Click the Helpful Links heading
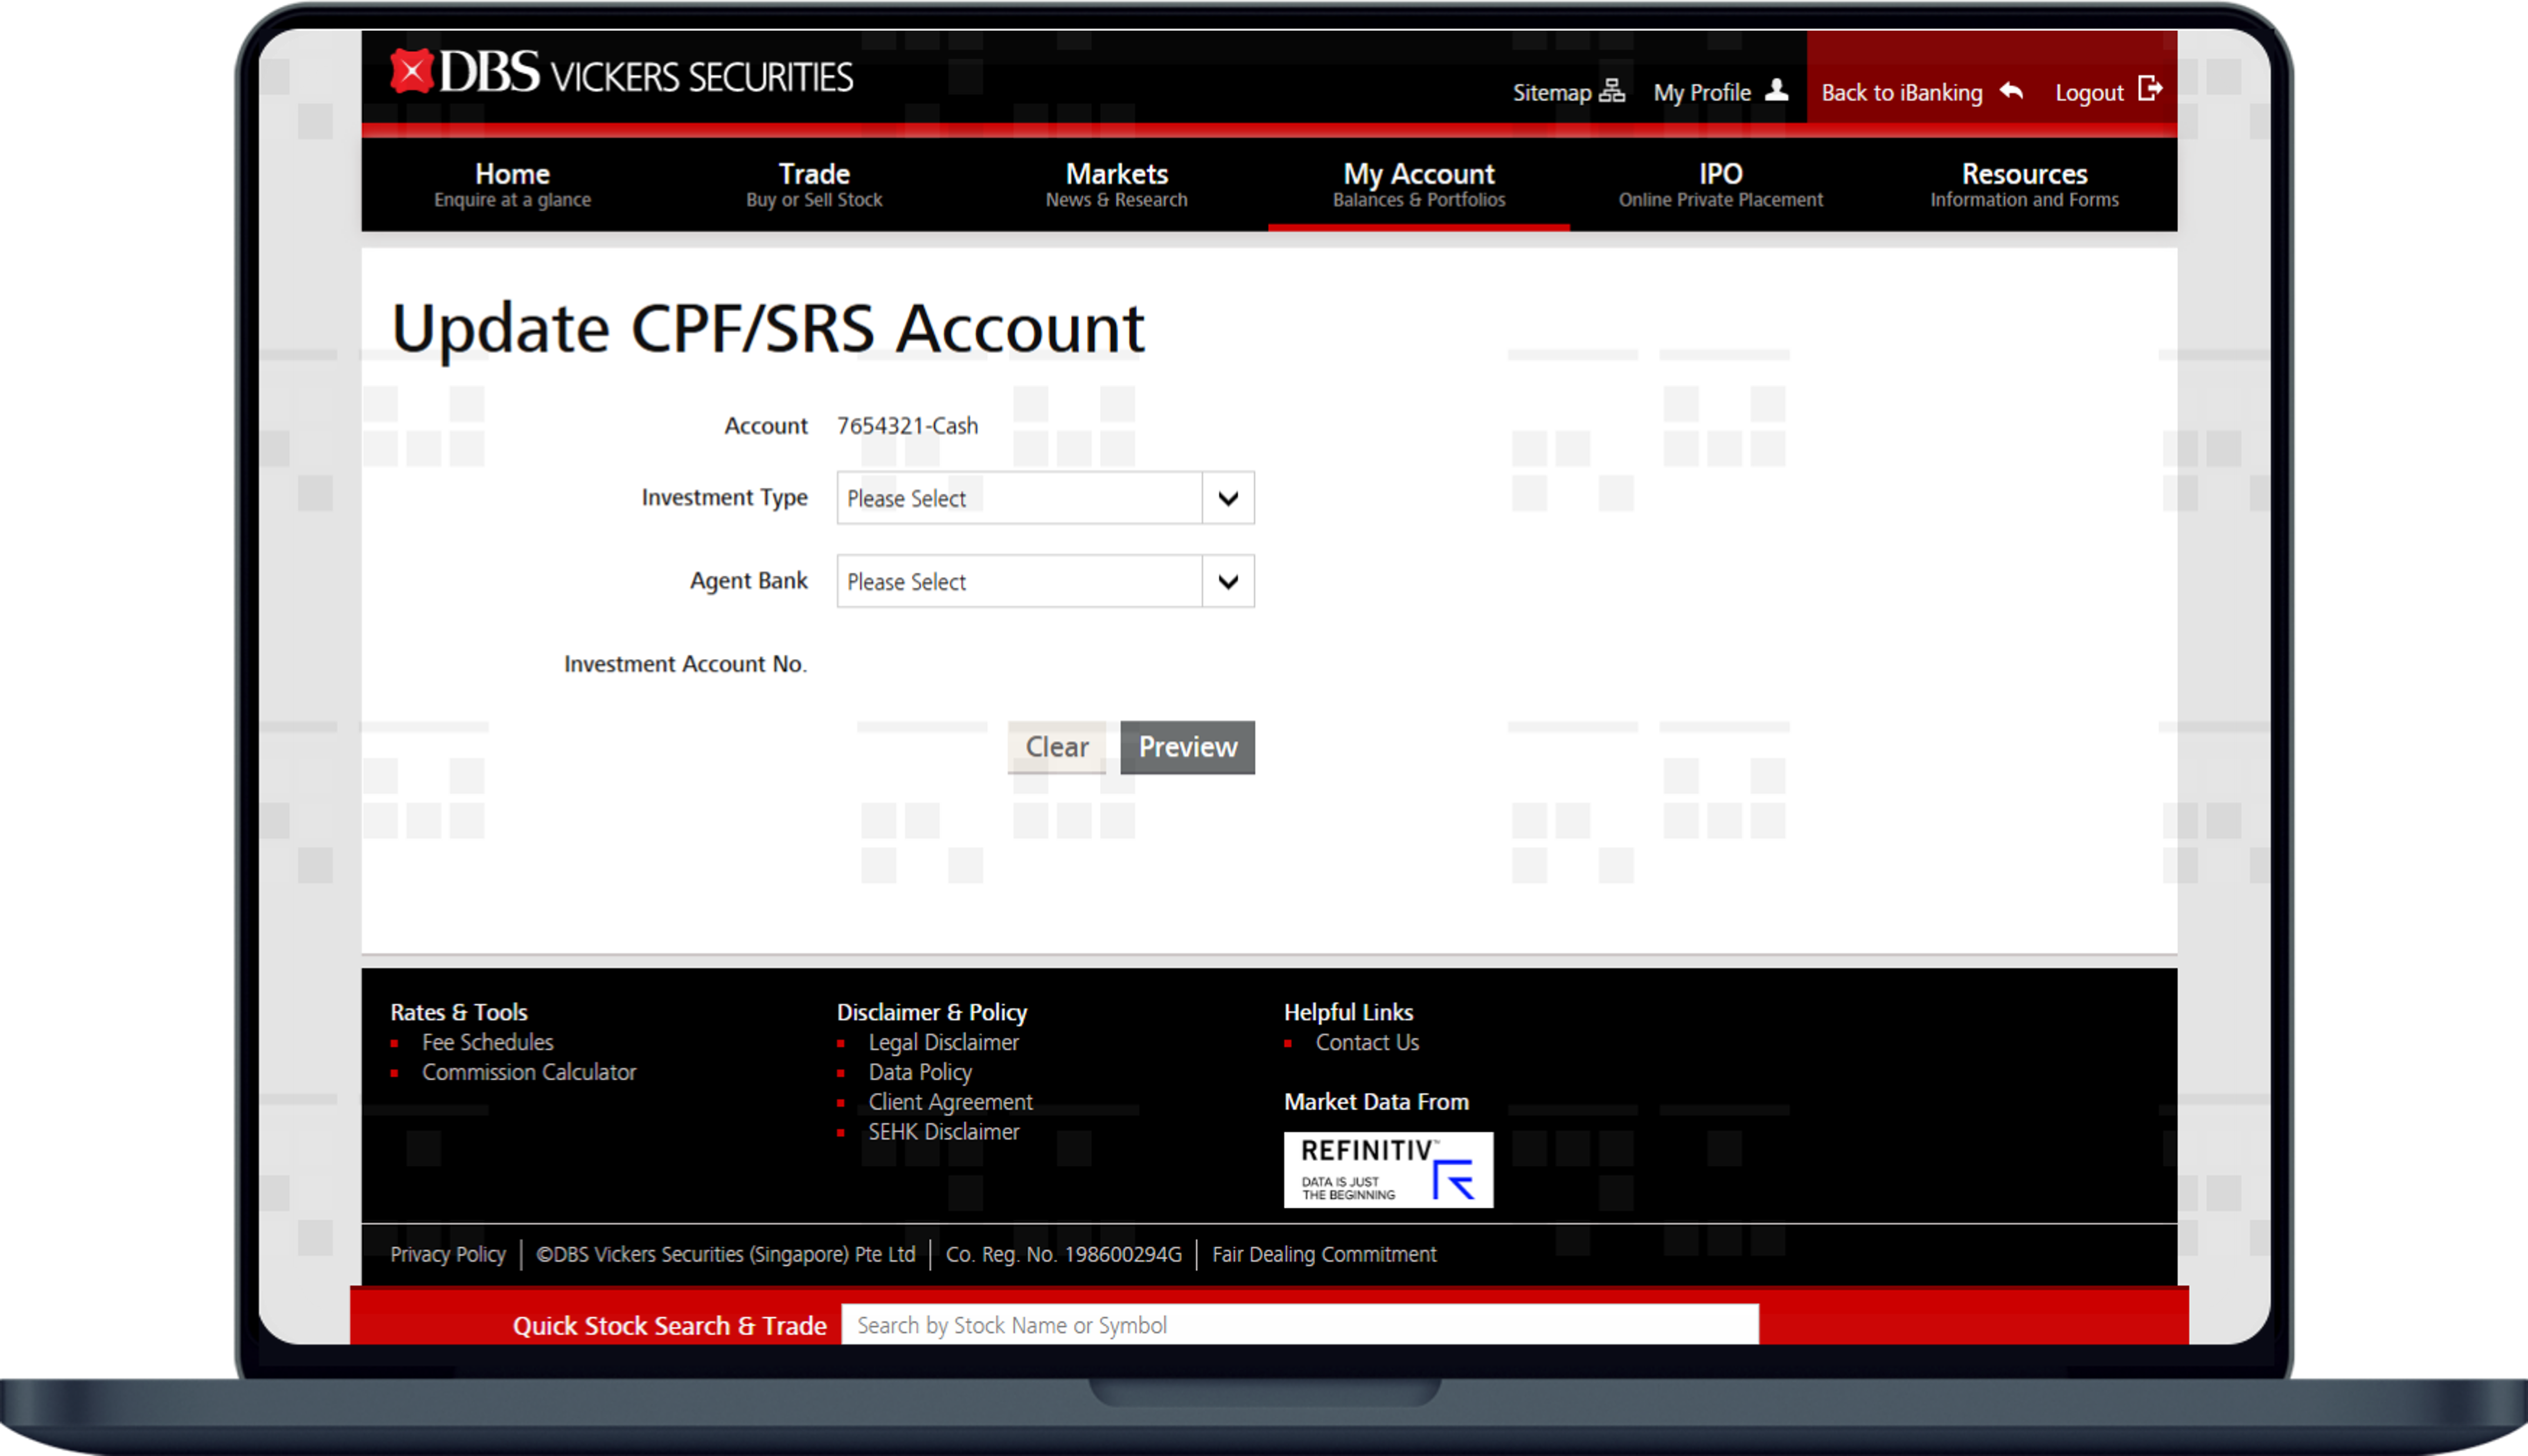Image resolution: width=2528 pixels, height=1456 pixels. (1348, 1012)
